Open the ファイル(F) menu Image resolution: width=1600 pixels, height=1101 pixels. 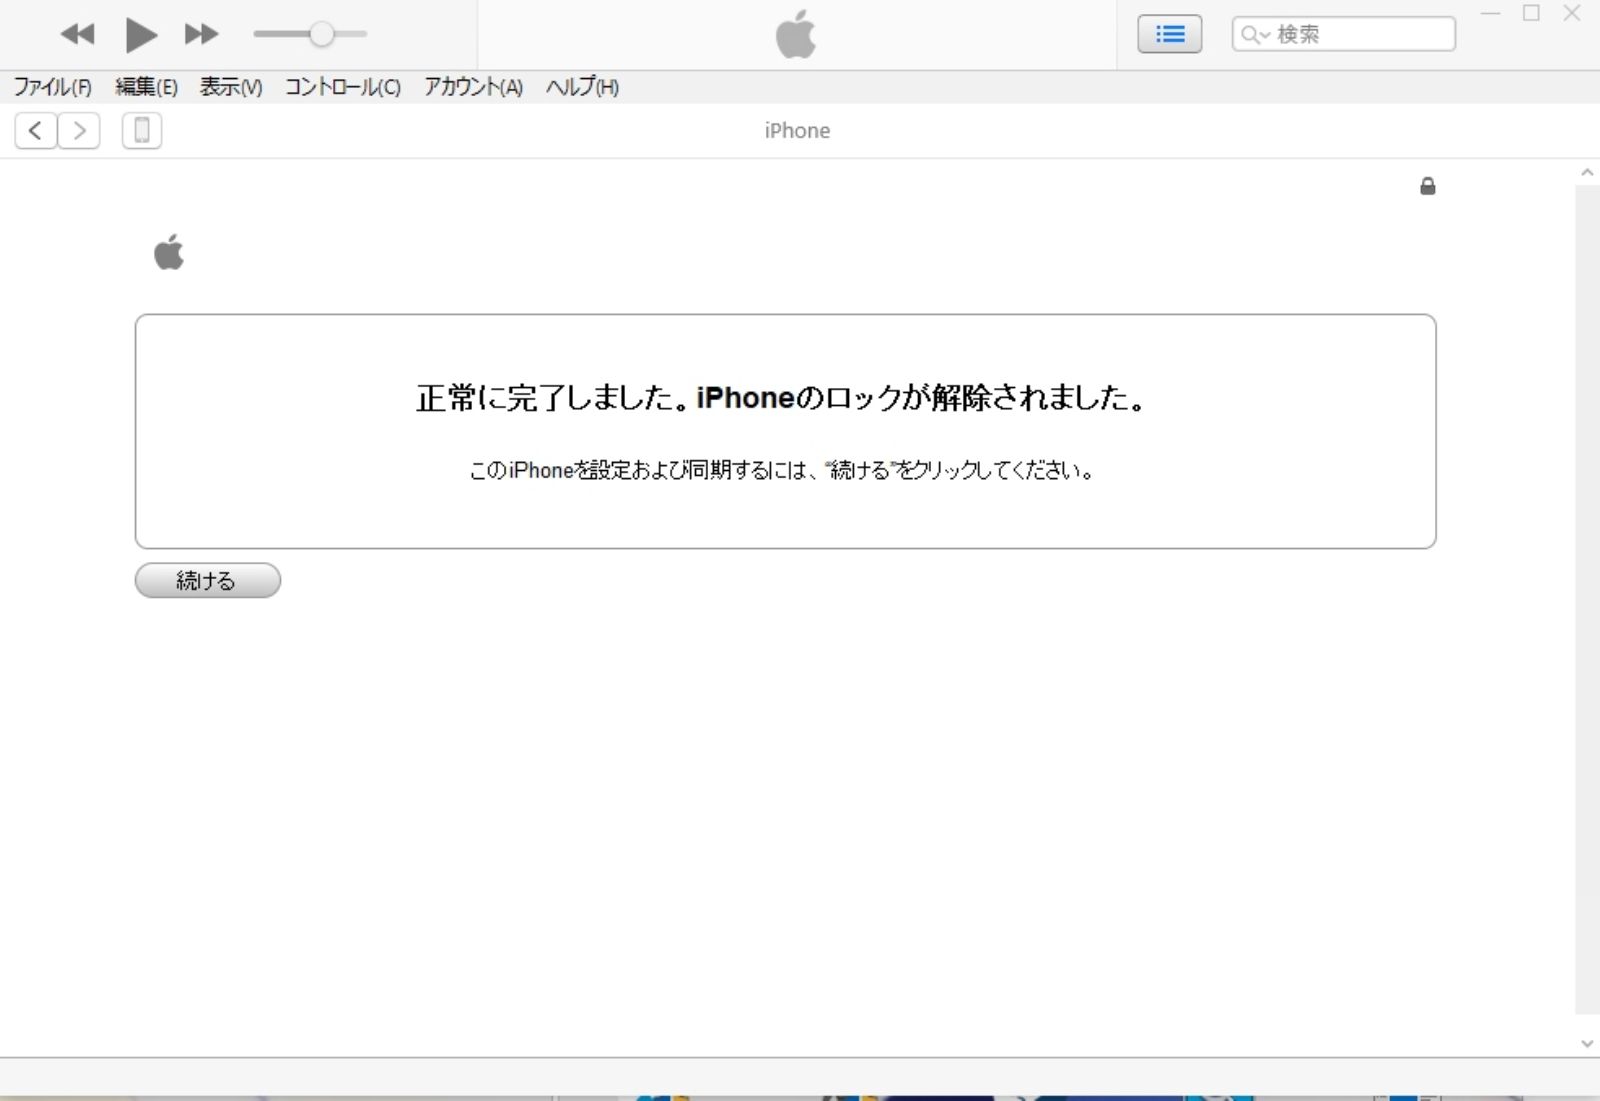[52, 87]
